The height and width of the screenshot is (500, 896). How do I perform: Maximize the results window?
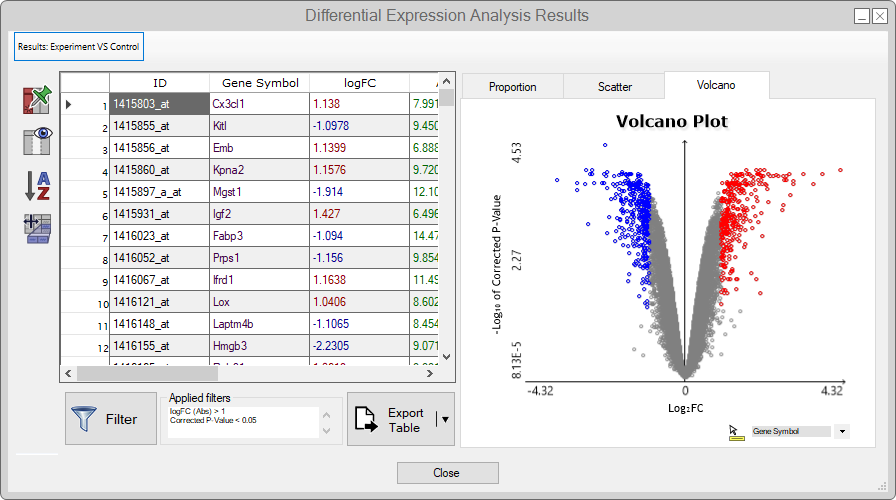pos(863,16)
